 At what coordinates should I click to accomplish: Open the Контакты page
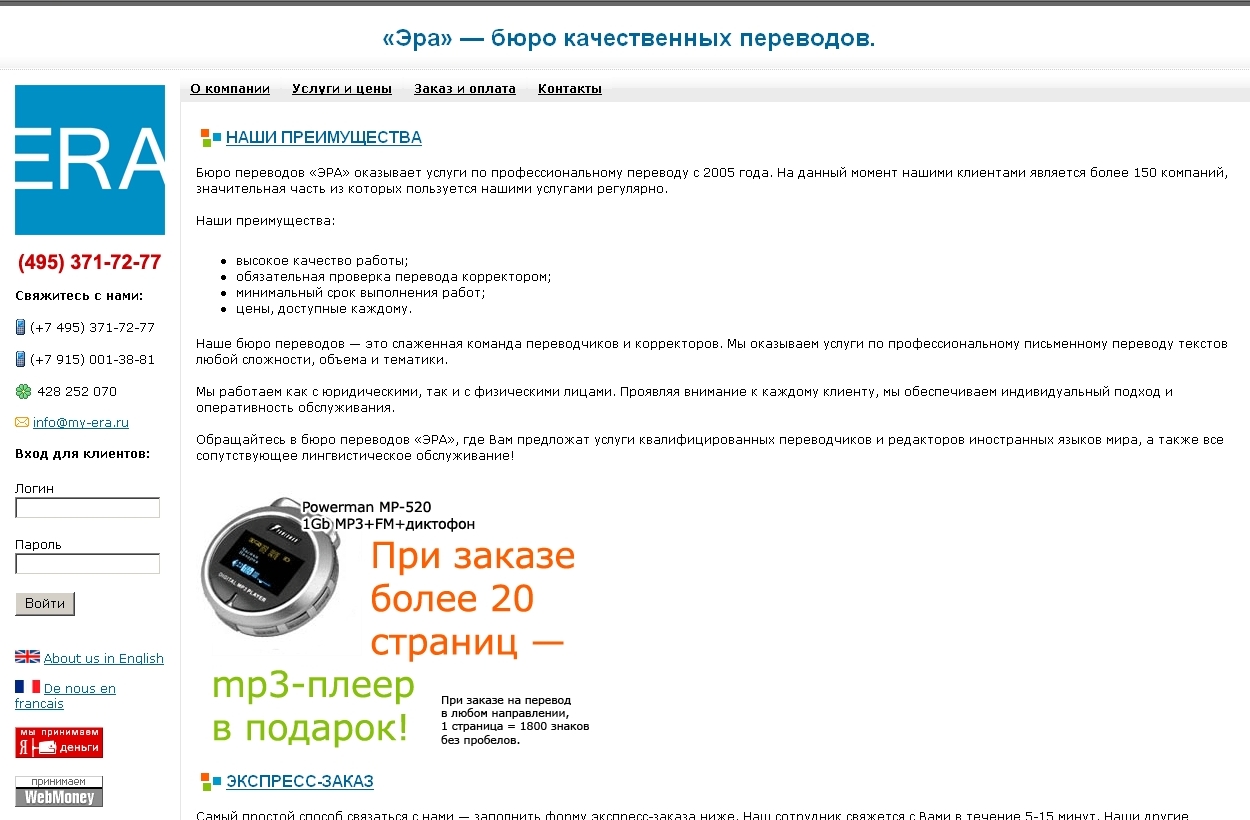coord(569,88)
